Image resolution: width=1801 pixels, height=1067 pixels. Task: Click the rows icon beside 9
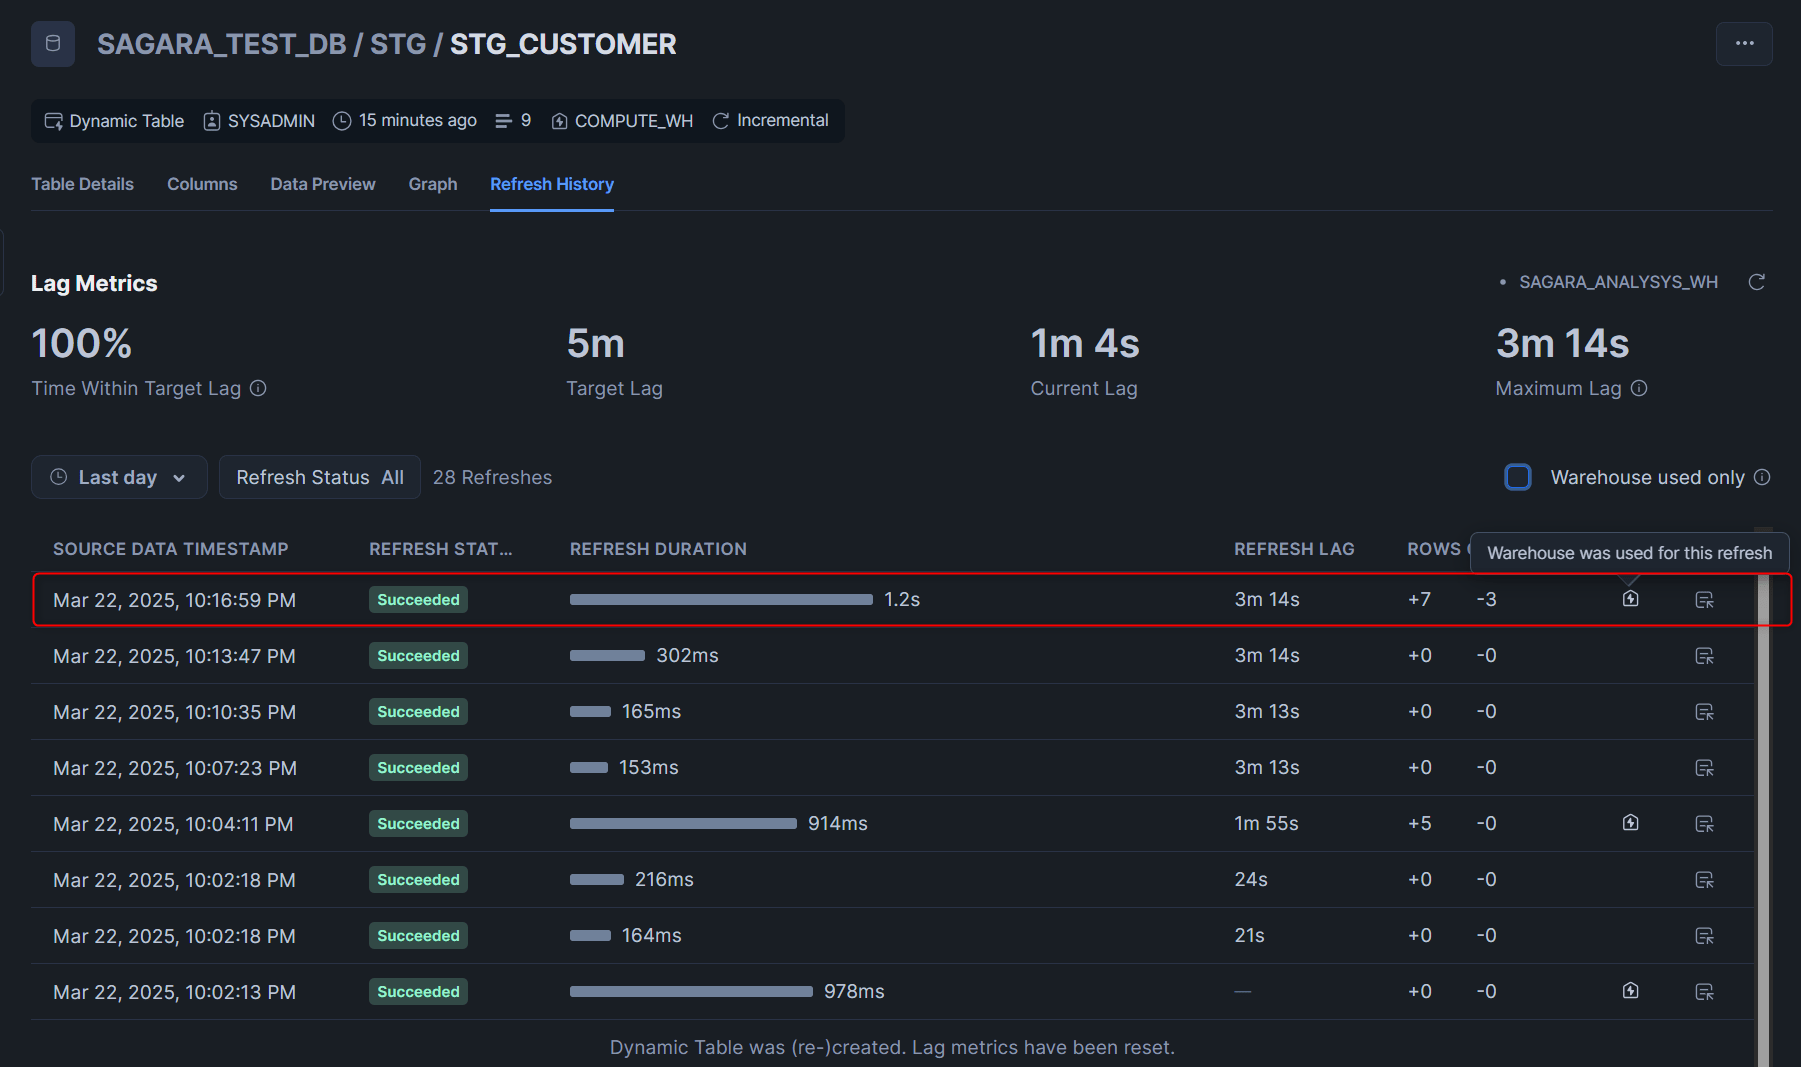pos(504,121)
